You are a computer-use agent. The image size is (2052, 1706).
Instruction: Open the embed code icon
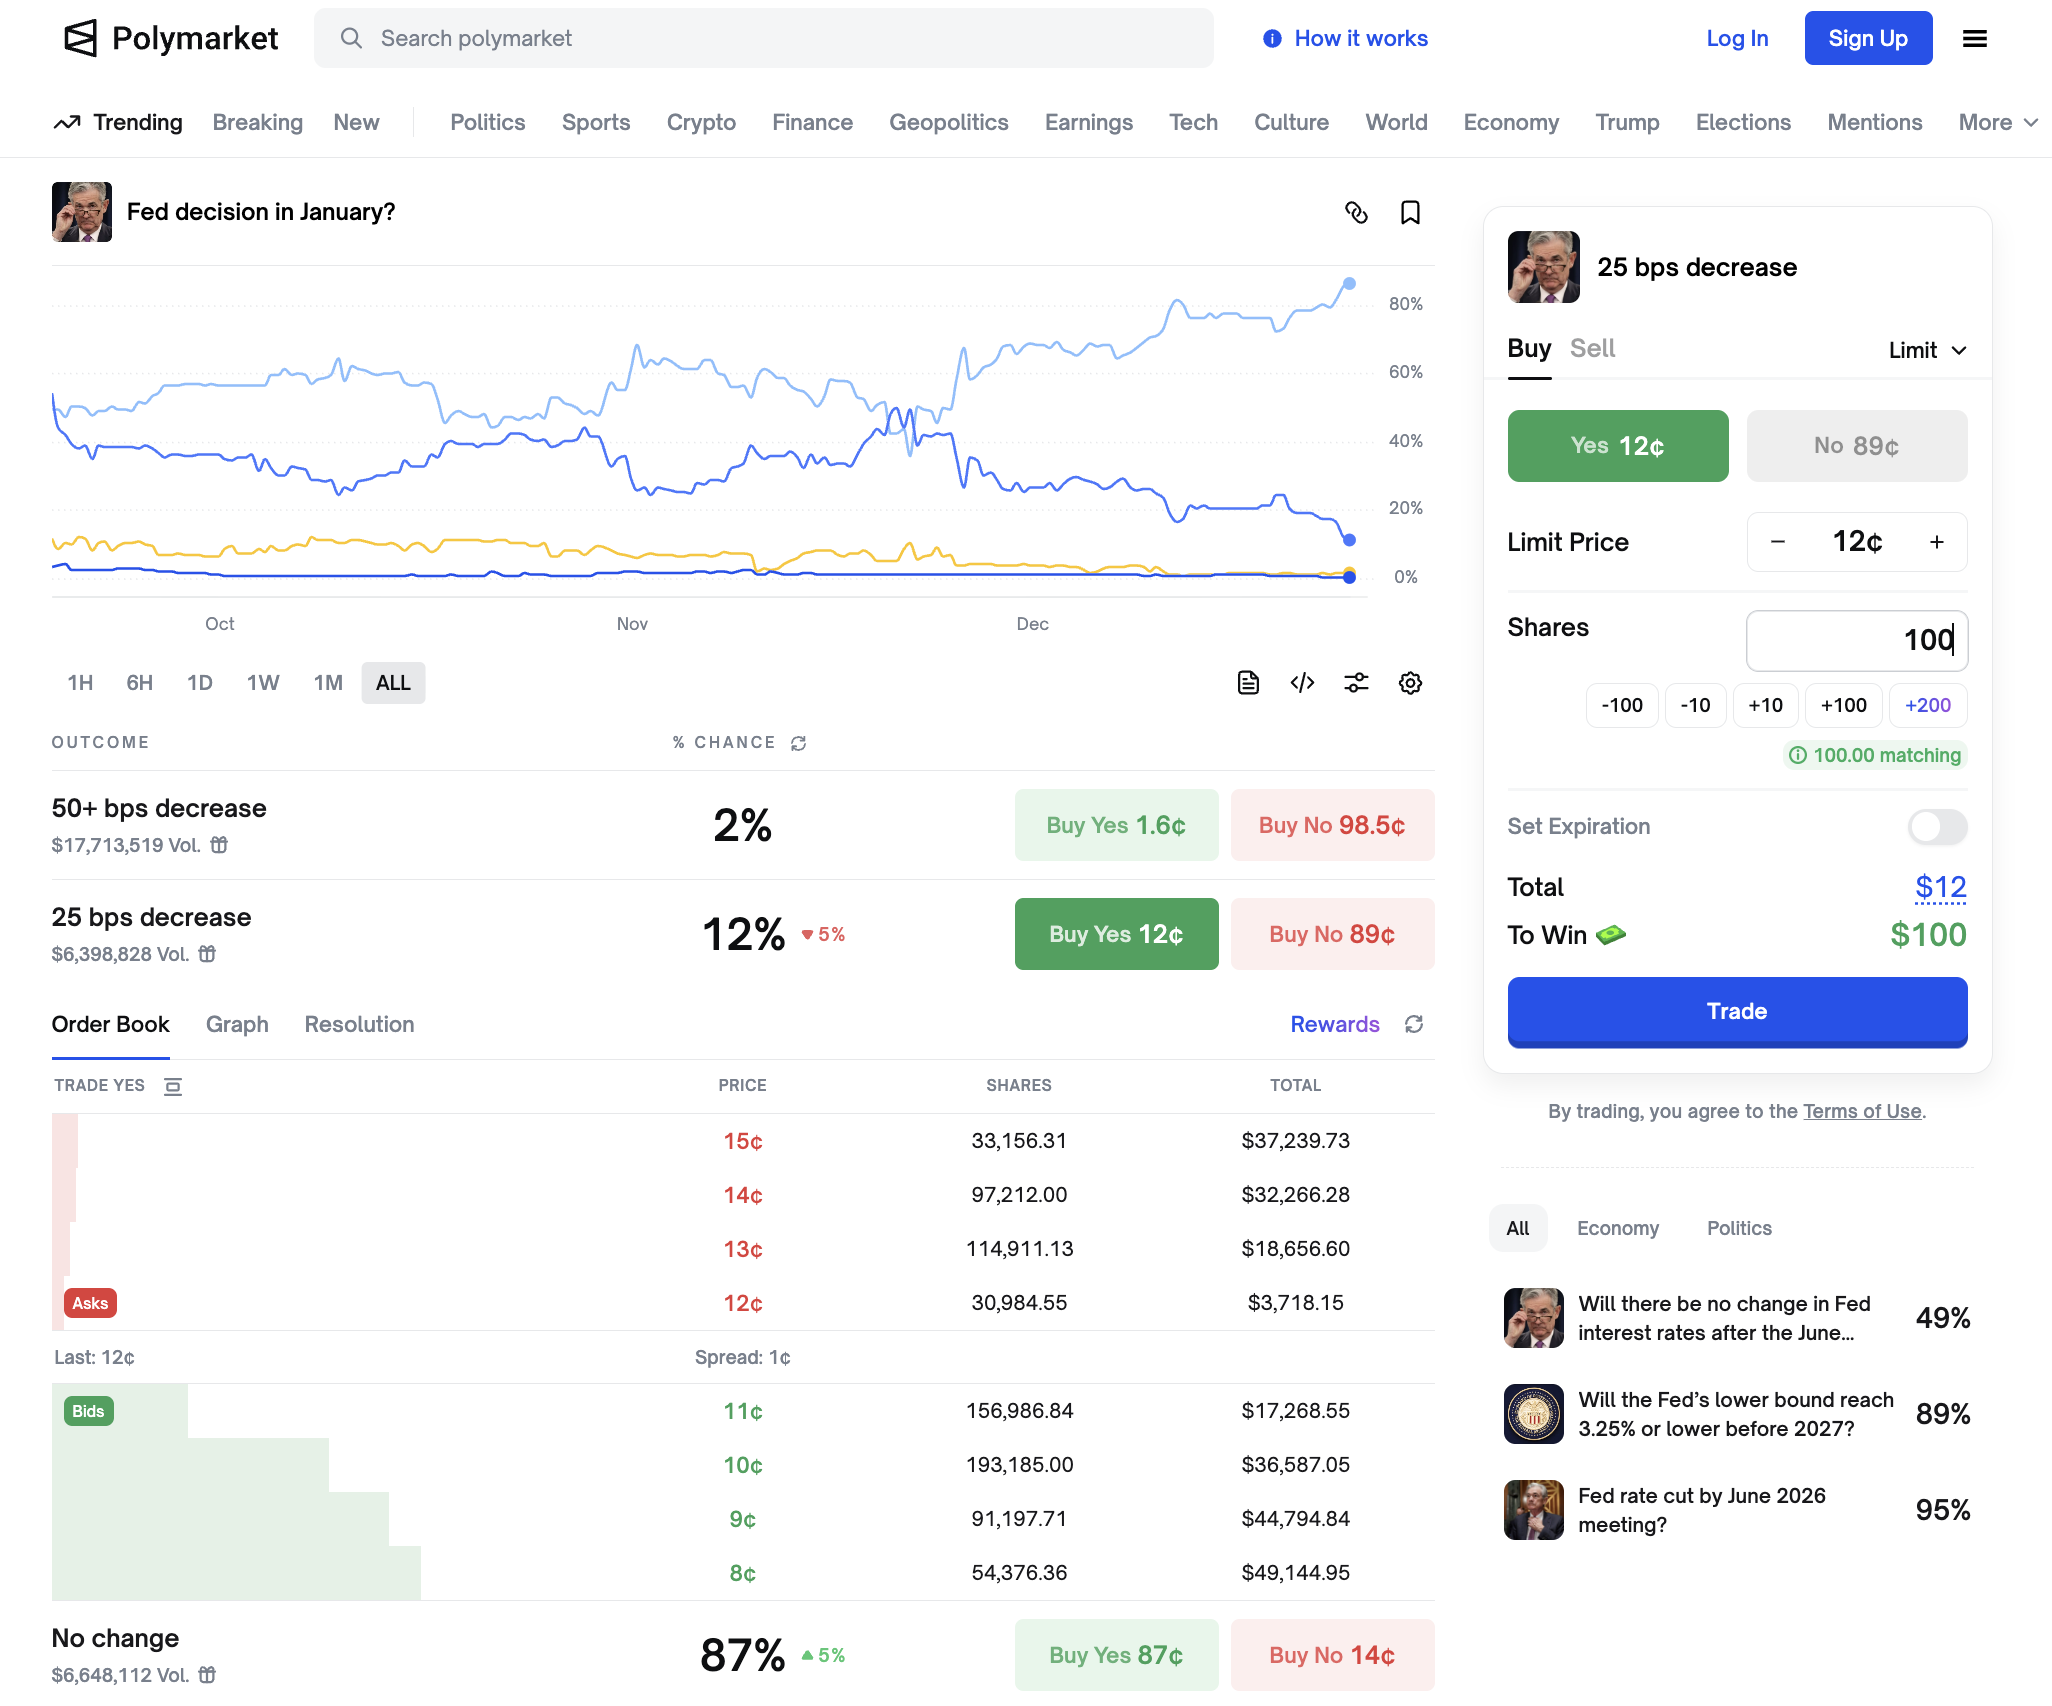pos(1302,683)
